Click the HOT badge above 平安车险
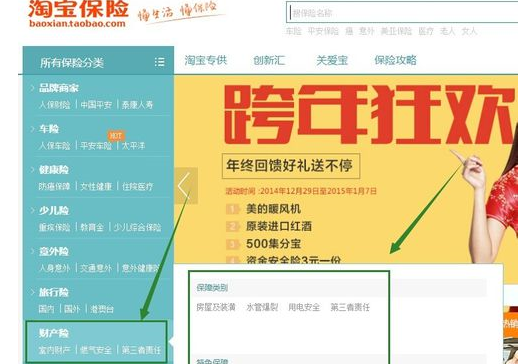This screenshot has width=523, height=364. [116, 136]
